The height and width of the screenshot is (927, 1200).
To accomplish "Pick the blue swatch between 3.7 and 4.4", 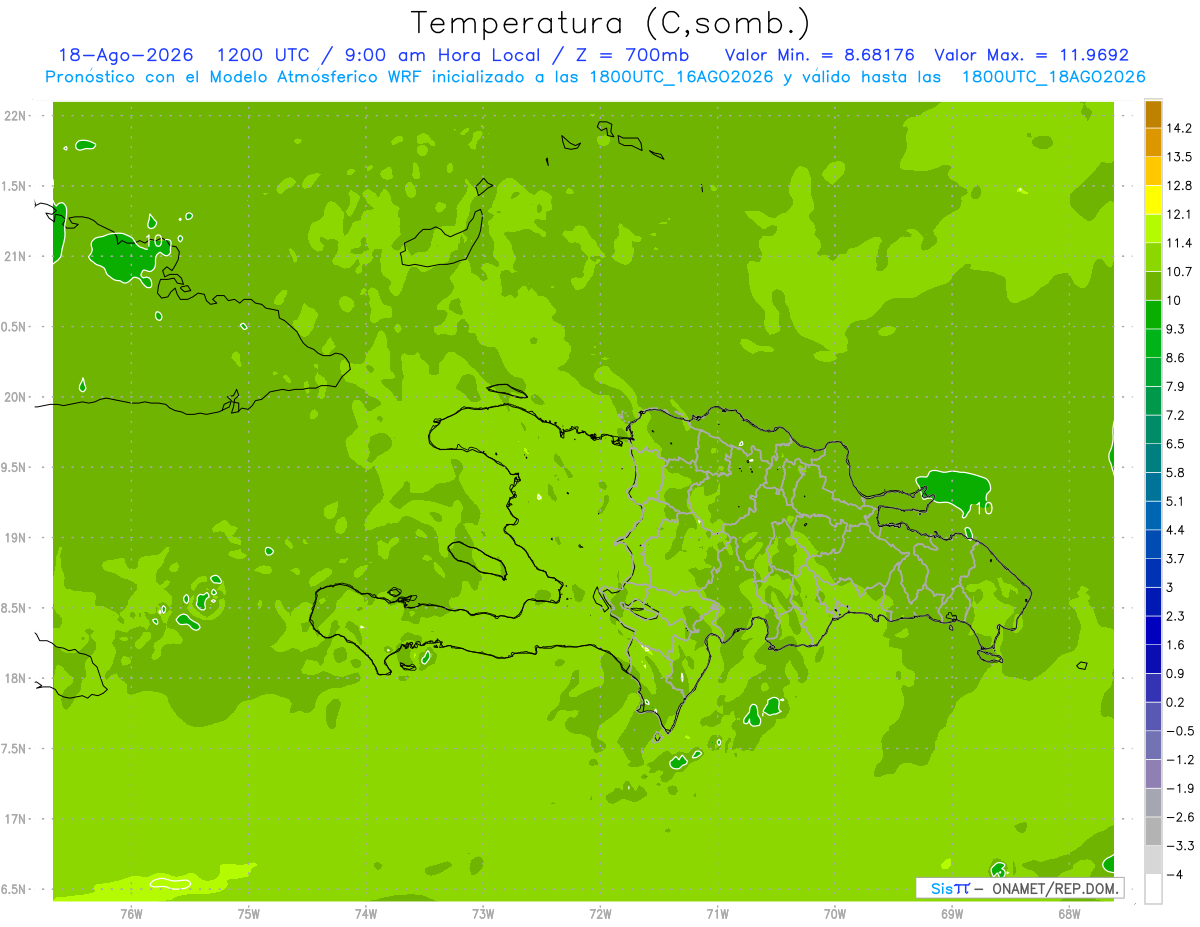I will tap(1153, 544).
